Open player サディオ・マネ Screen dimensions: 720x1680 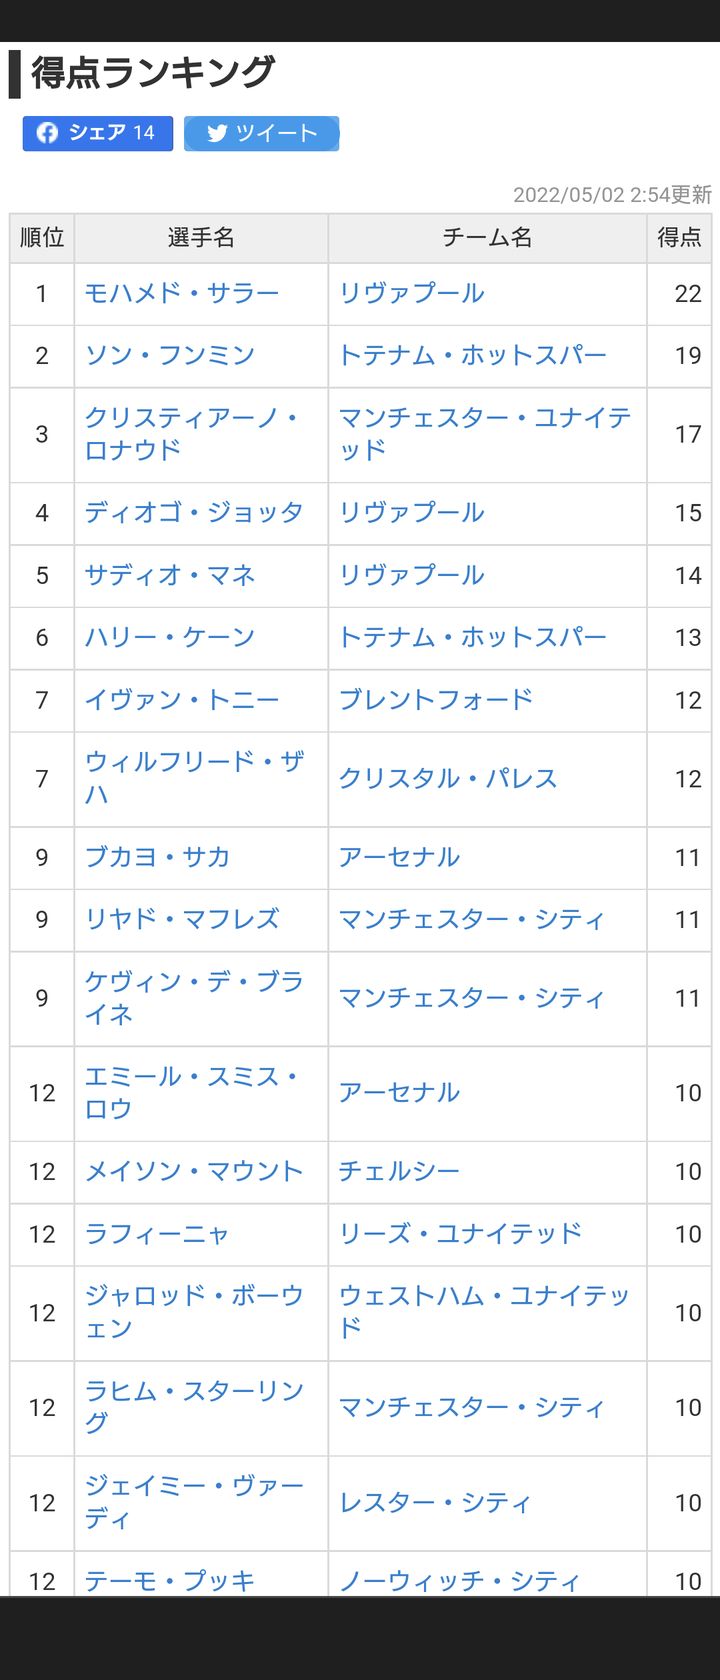pos(169,575)
